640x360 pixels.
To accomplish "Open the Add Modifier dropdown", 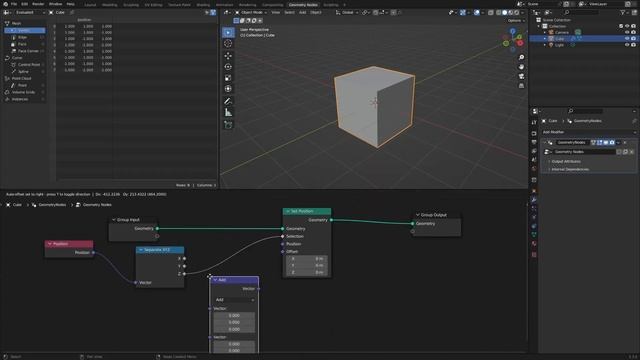I will tap(588, 132).
